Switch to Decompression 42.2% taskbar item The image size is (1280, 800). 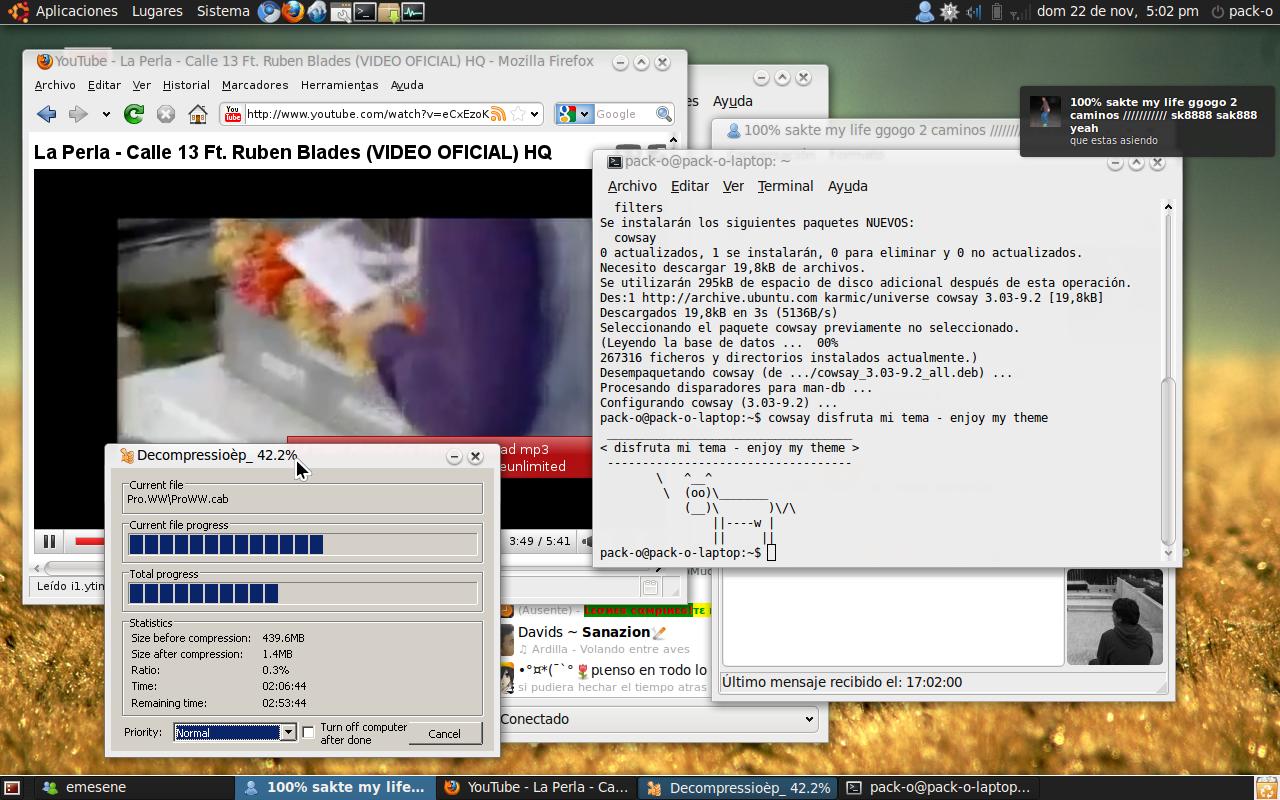tap(738, 788)
